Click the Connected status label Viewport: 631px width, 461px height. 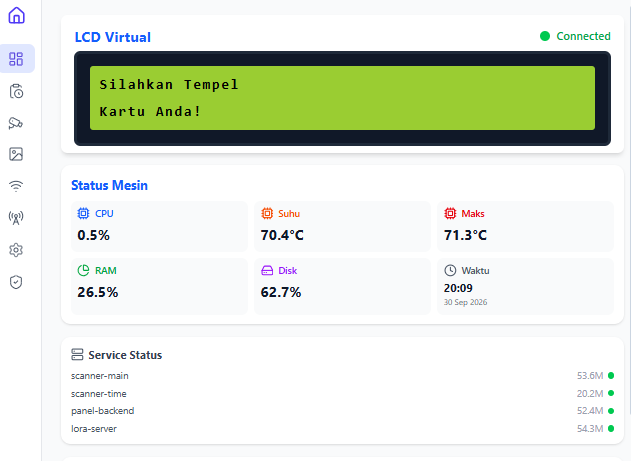[x=584, y=36]
